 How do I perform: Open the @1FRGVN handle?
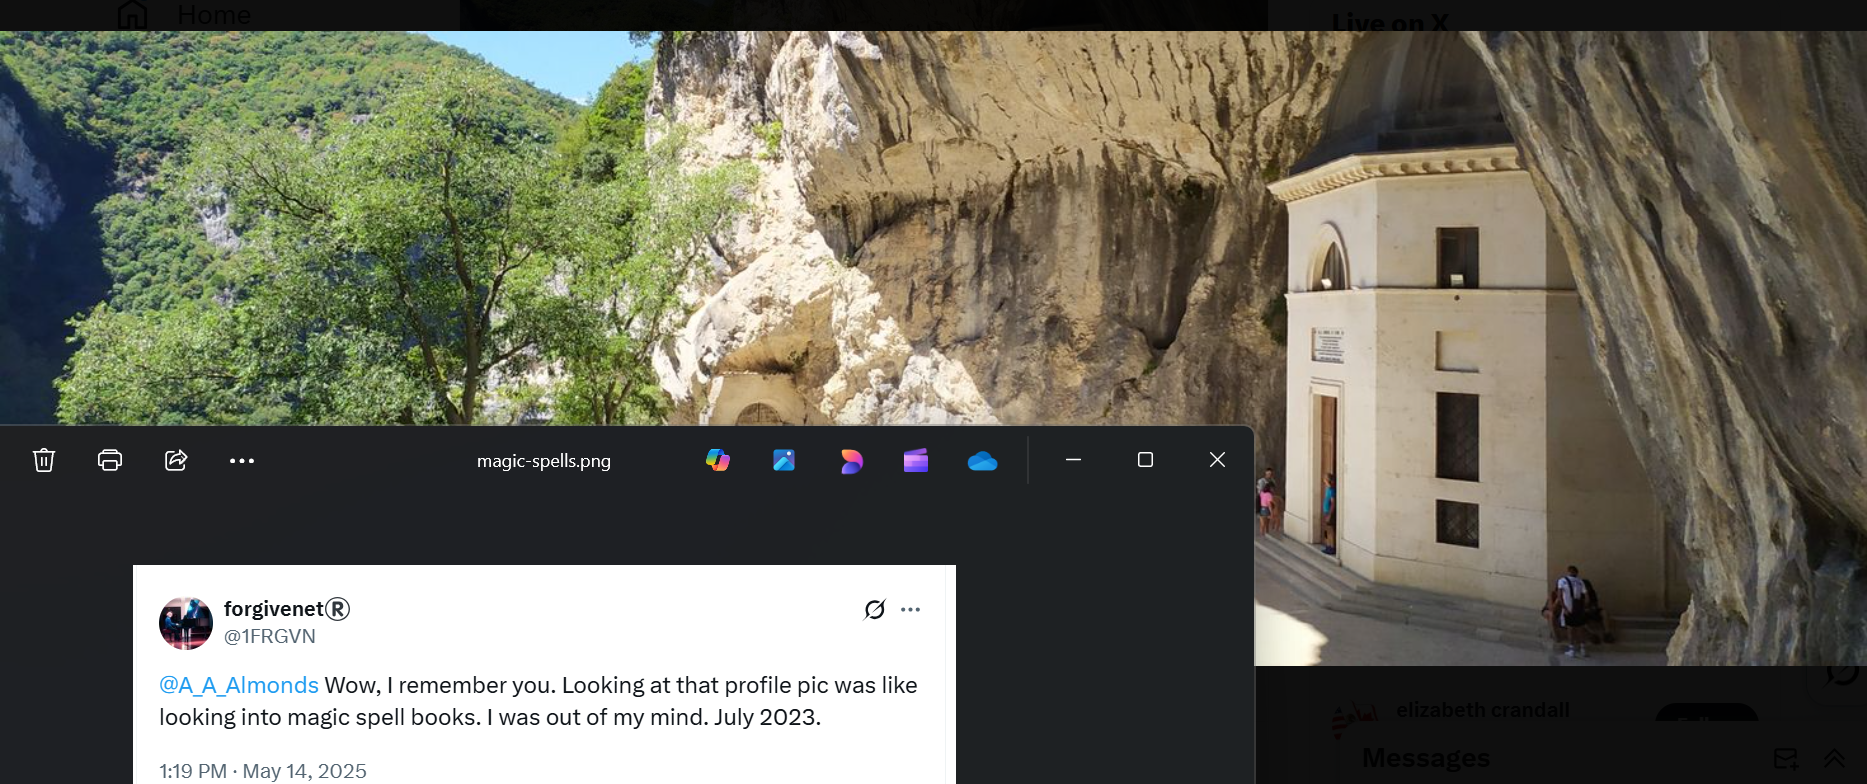pyautogui.click(x=270, y=636)
